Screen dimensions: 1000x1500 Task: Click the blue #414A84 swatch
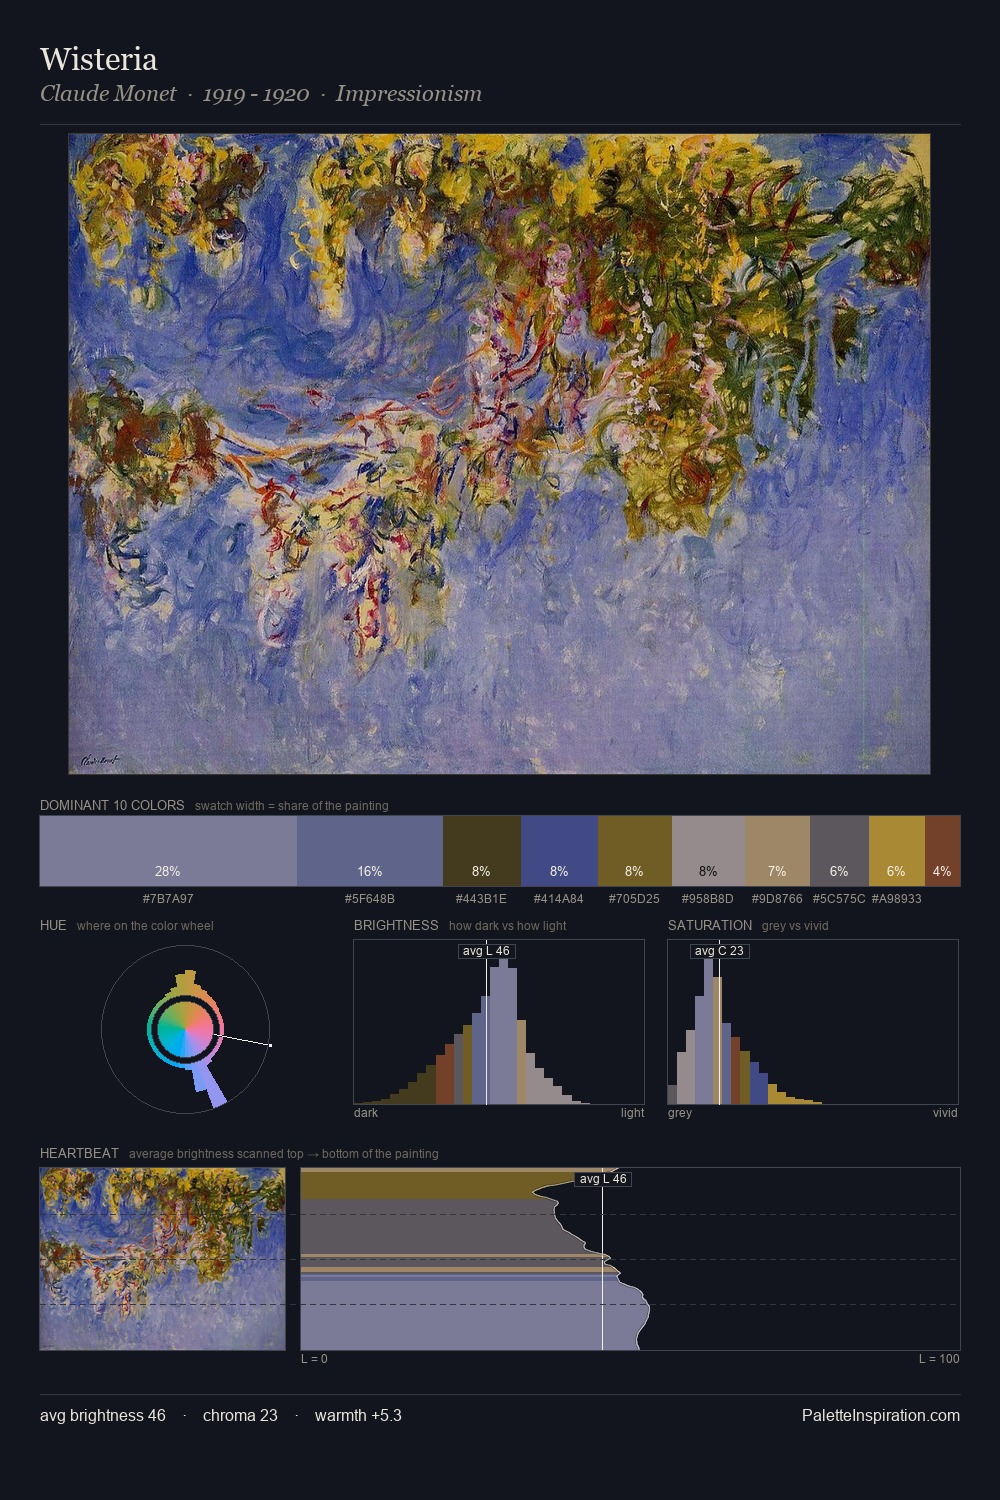pyautogui.click(x=559, y=851)
